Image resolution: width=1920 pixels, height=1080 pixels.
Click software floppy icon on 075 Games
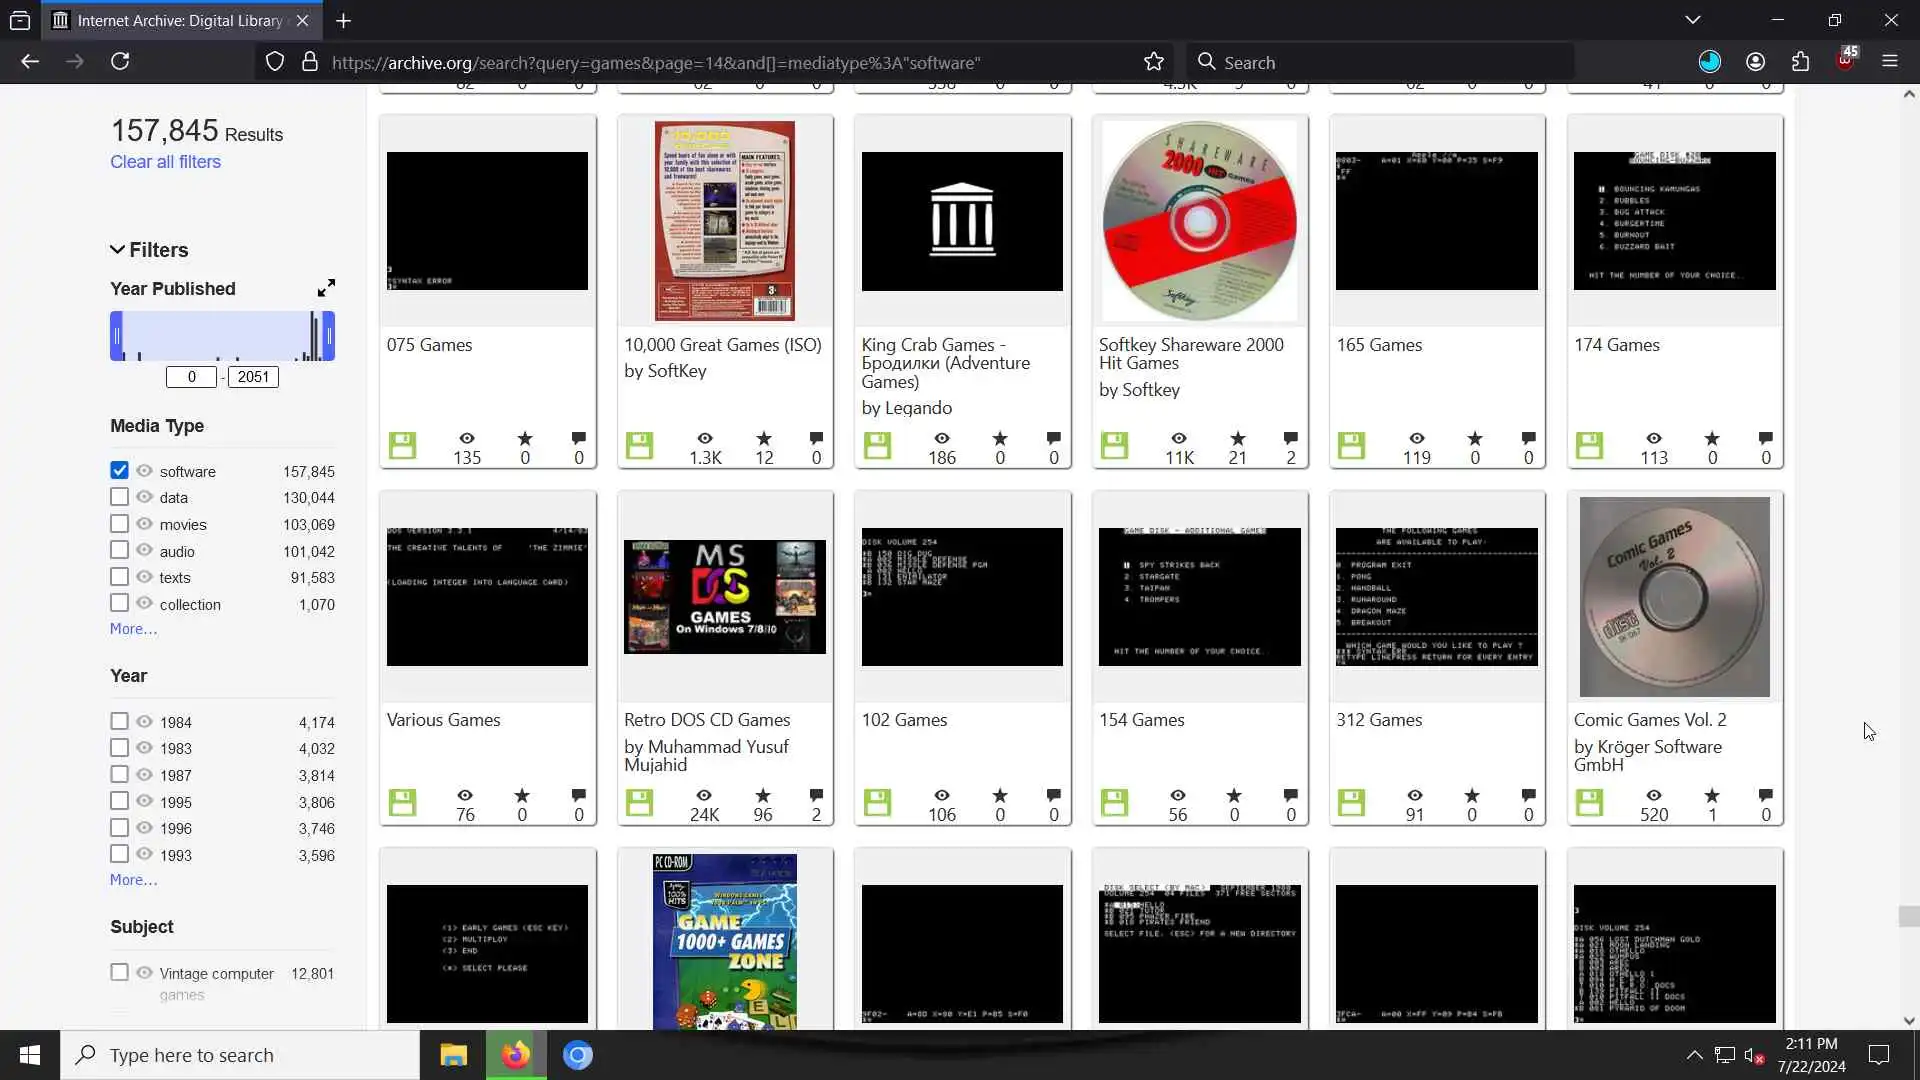[402, 445]
